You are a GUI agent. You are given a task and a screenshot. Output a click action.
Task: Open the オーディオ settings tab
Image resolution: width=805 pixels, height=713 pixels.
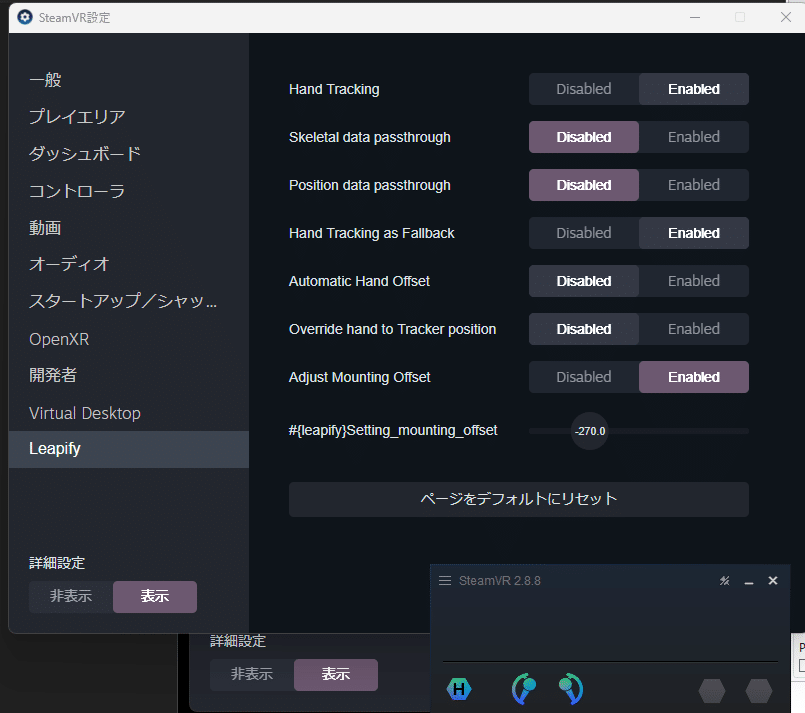tap(129, 264)
